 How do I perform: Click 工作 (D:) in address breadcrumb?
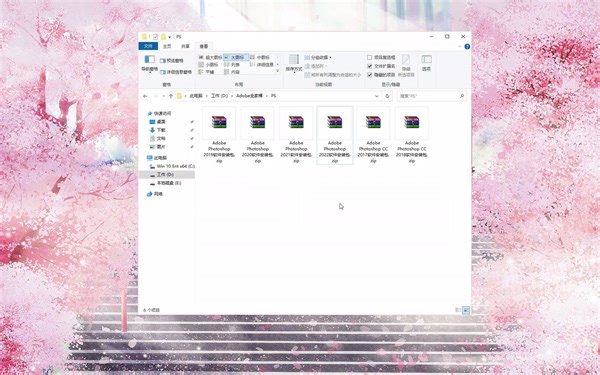click(219, 96)
